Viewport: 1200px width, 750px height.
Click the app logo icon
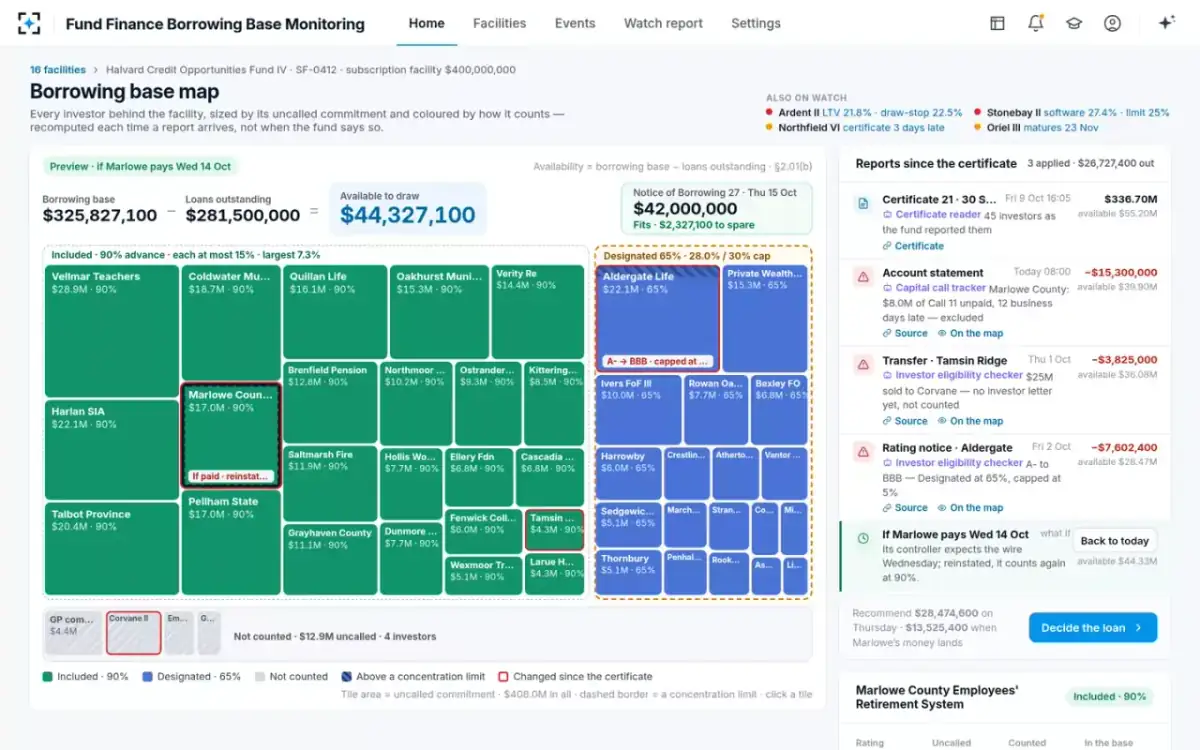point(30,23)
